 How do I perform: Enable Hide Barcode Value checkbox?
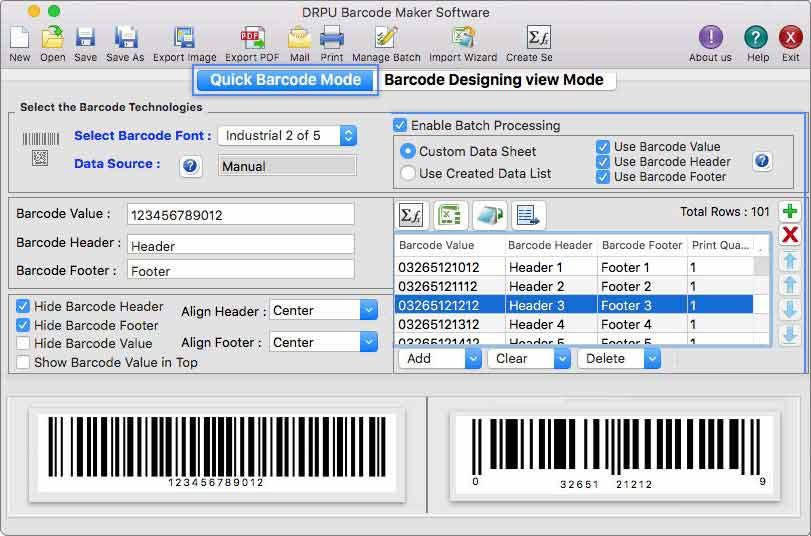(x=23, y=343)
